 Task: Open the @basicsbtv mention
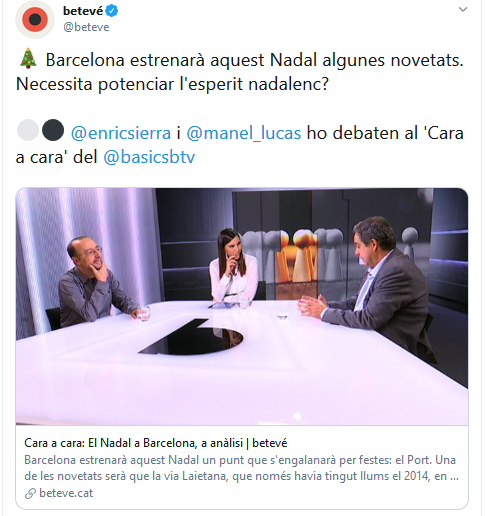pyautogui.click(x=149, y=157)
